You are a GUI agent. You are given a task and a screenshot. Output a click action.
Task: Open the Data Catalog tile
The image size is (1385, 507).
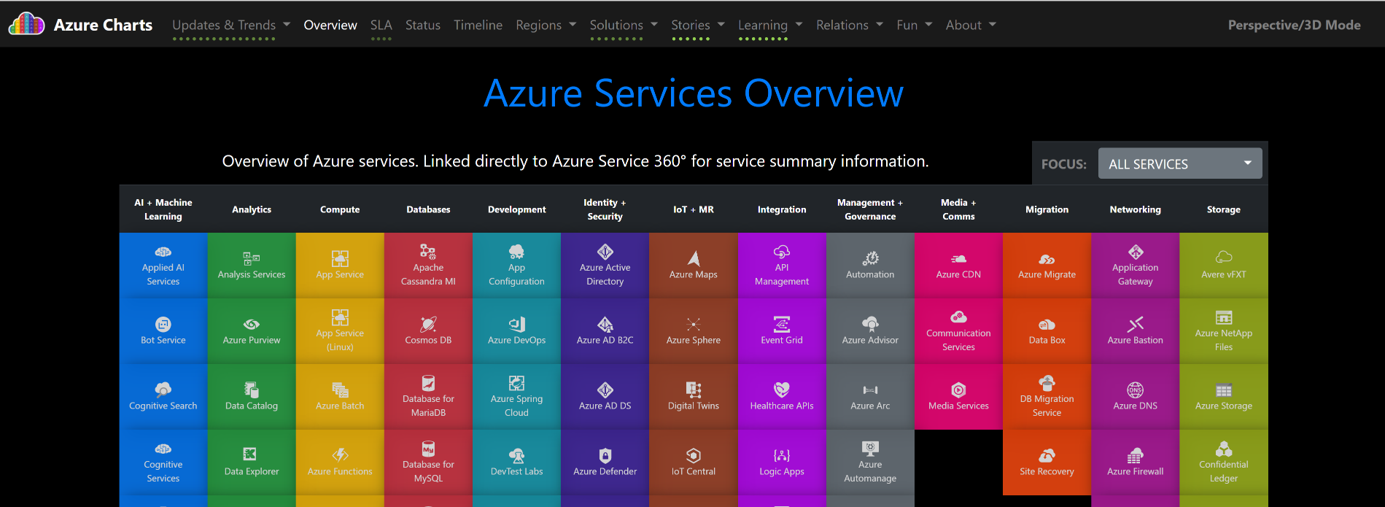point(251,397)
